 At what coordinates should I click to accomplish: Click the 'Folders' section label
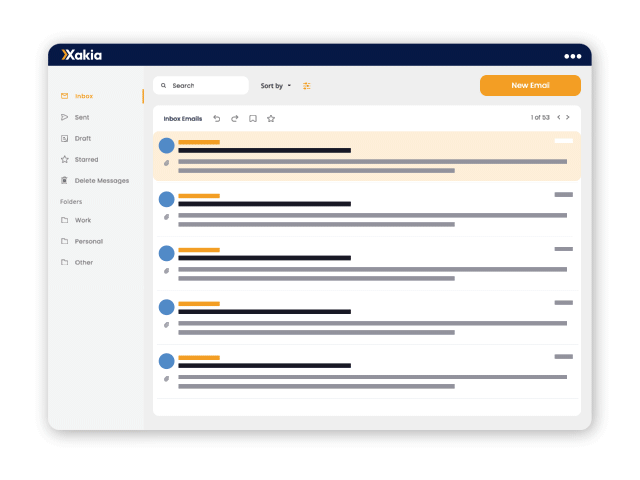[x=71, y=202]
